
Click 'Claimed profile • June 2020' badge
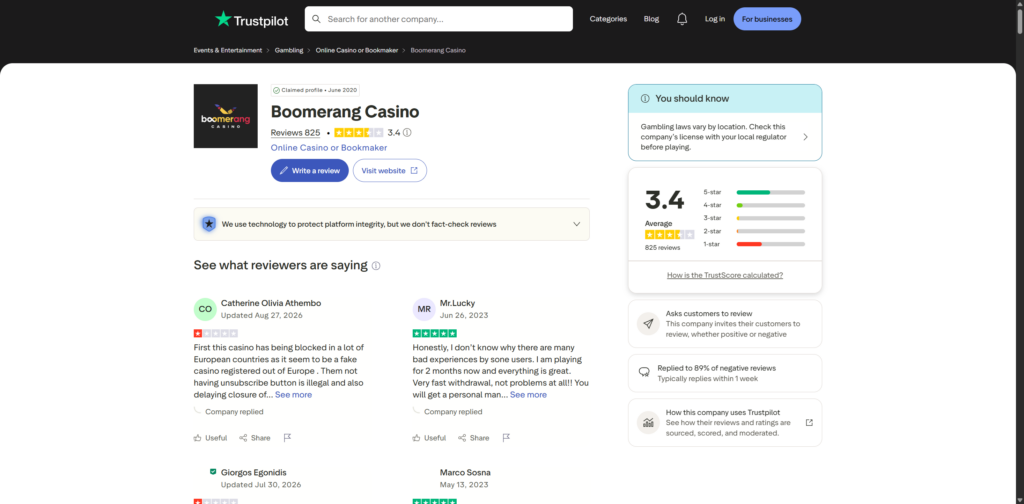click(315, 90)
